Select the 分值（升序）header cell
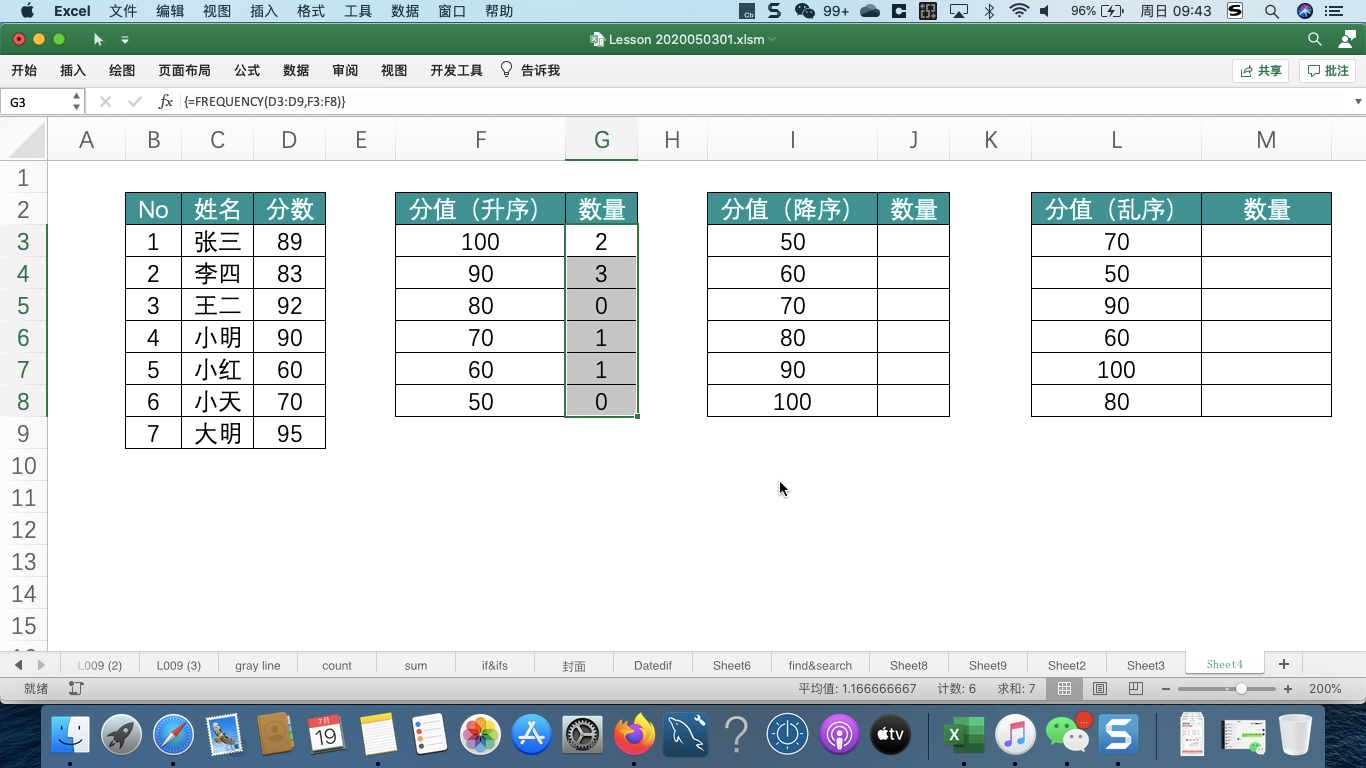This screenshot has width=1366, height=768. coord(481,209)
